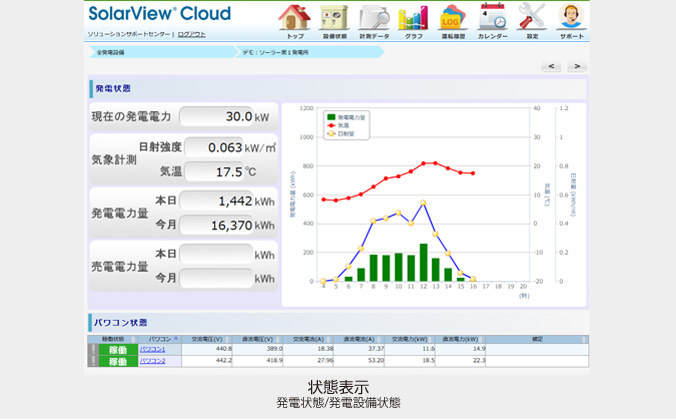
Task: Click the 気温 value 17.5
Action: click(x=214, y=172)
